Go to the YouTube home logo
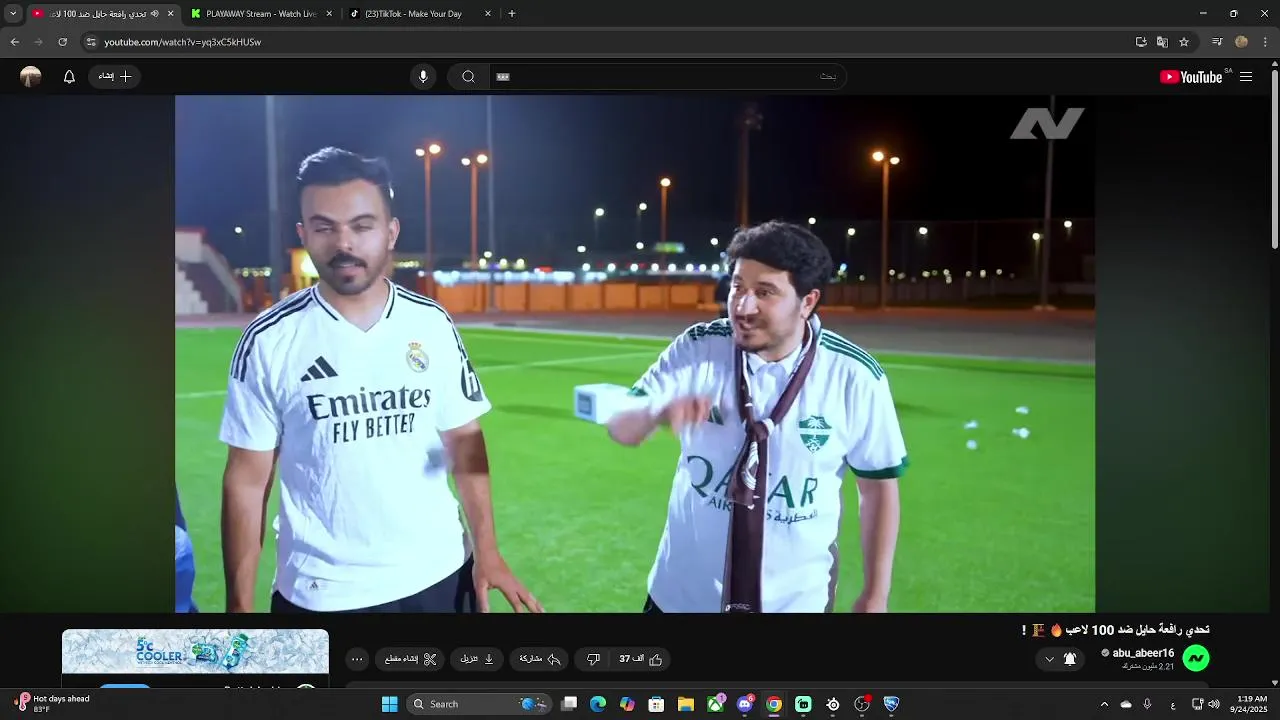 [1191, 77]
